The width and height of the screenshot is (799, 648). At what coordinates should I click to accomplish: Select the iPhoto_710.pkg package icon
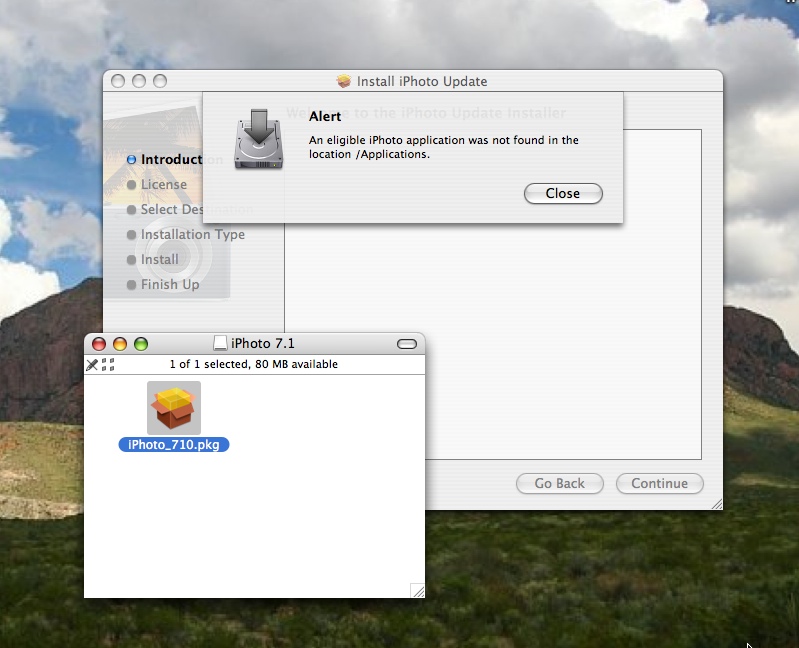(x=174, y=408)
